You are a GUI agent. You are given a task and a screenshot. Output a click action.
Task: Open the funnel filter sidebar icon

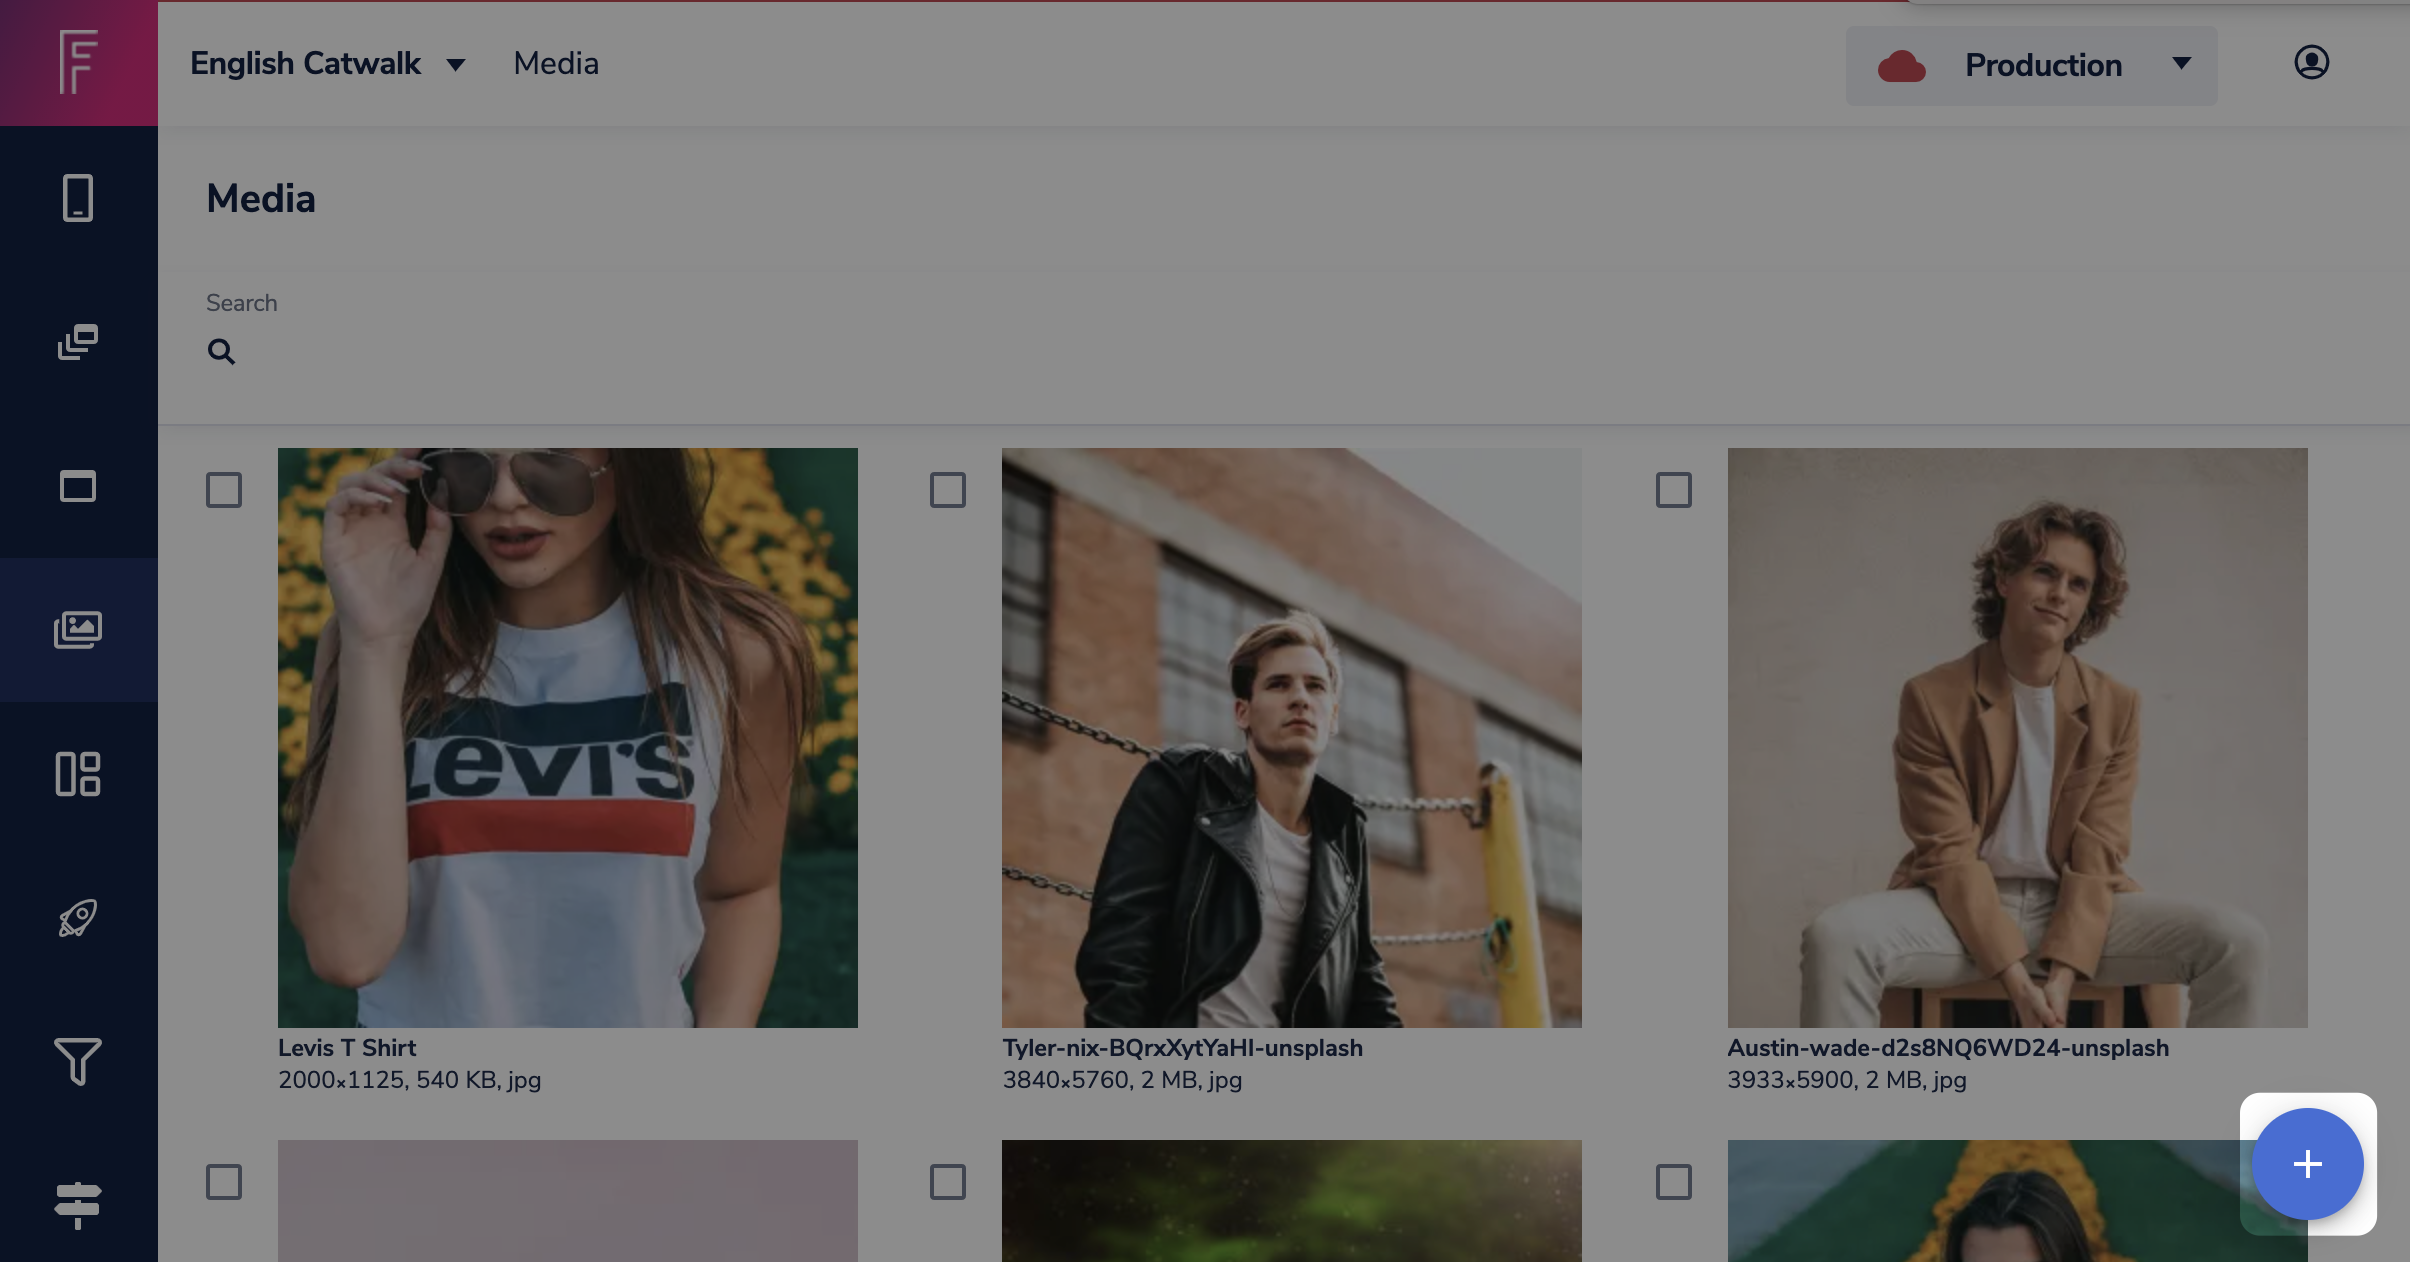78,1062
